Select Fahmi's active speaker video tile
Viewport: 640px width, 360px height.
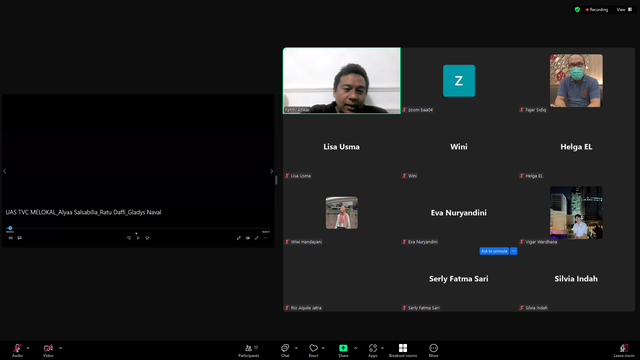click(342, 81)
